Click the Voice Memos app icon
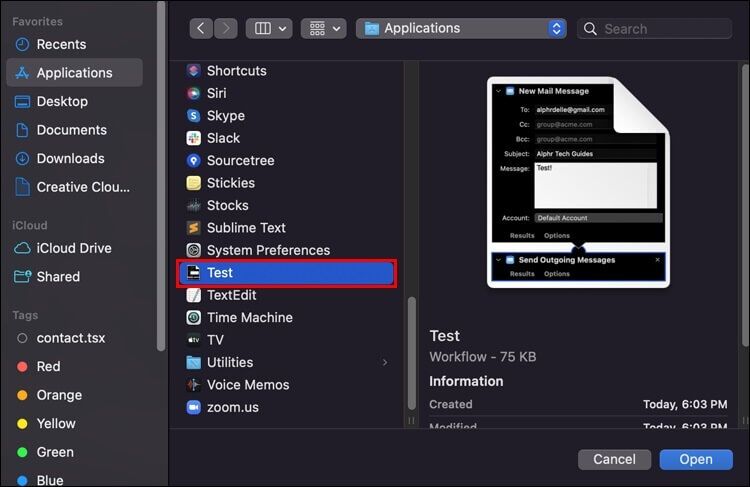This screenshot has height=487, width=750. [x=193, y=385]
